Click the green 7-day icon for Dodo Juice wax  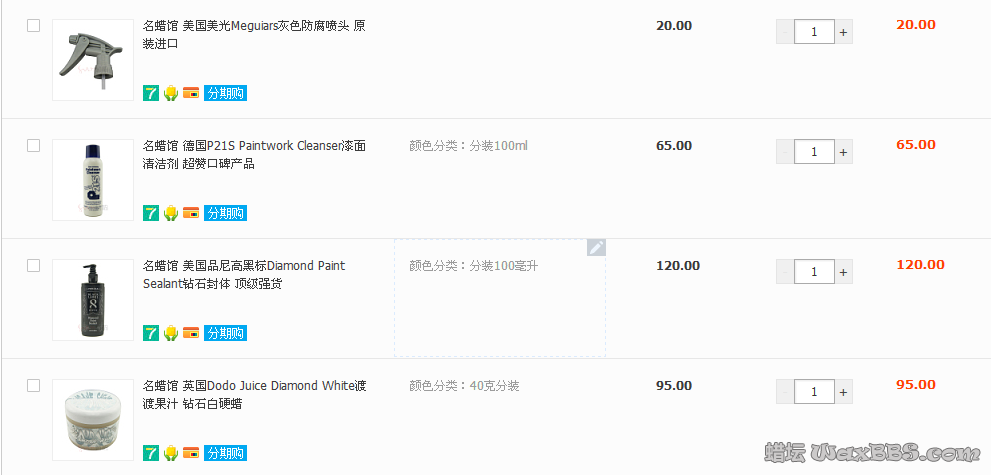click(x=151, y=453)
